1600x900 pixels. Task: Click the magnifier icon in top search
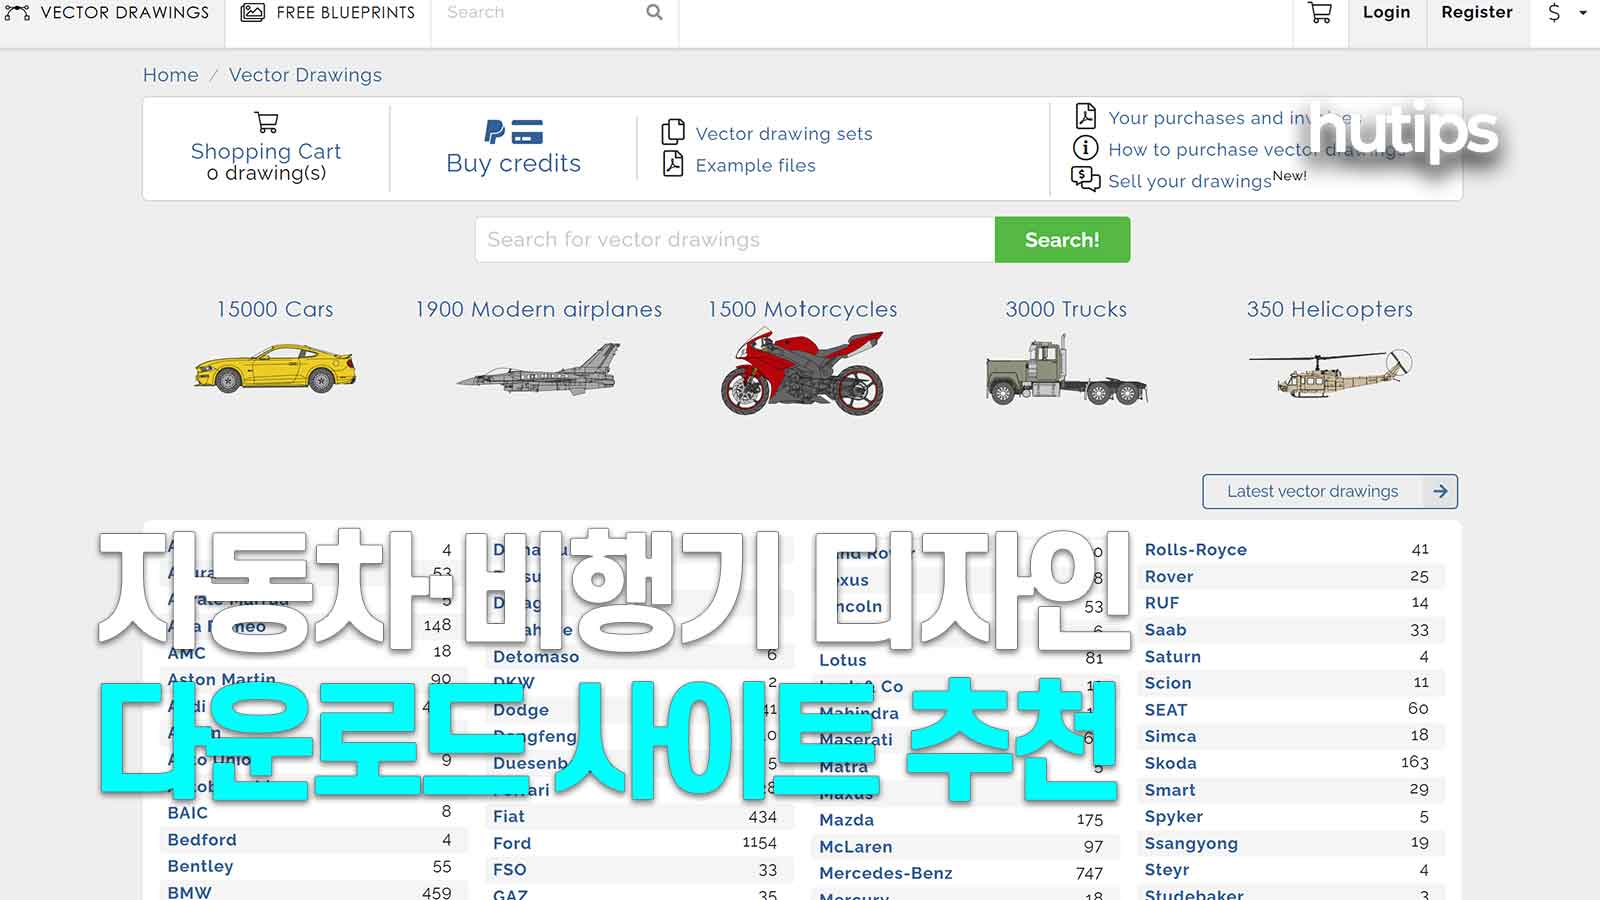[x=655, y=13]
